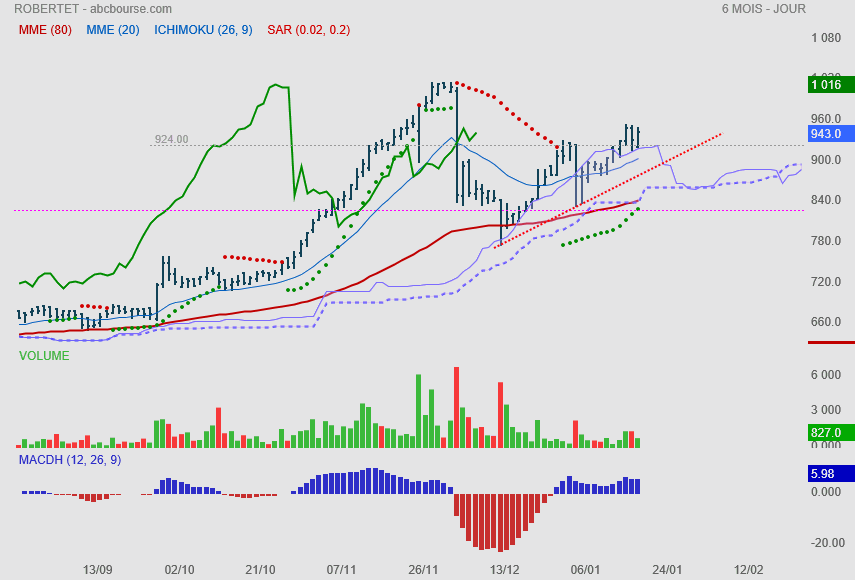Screen dimensions: 855x580
Task: Click the 840.0 price axis label
Action: point(826,200)
